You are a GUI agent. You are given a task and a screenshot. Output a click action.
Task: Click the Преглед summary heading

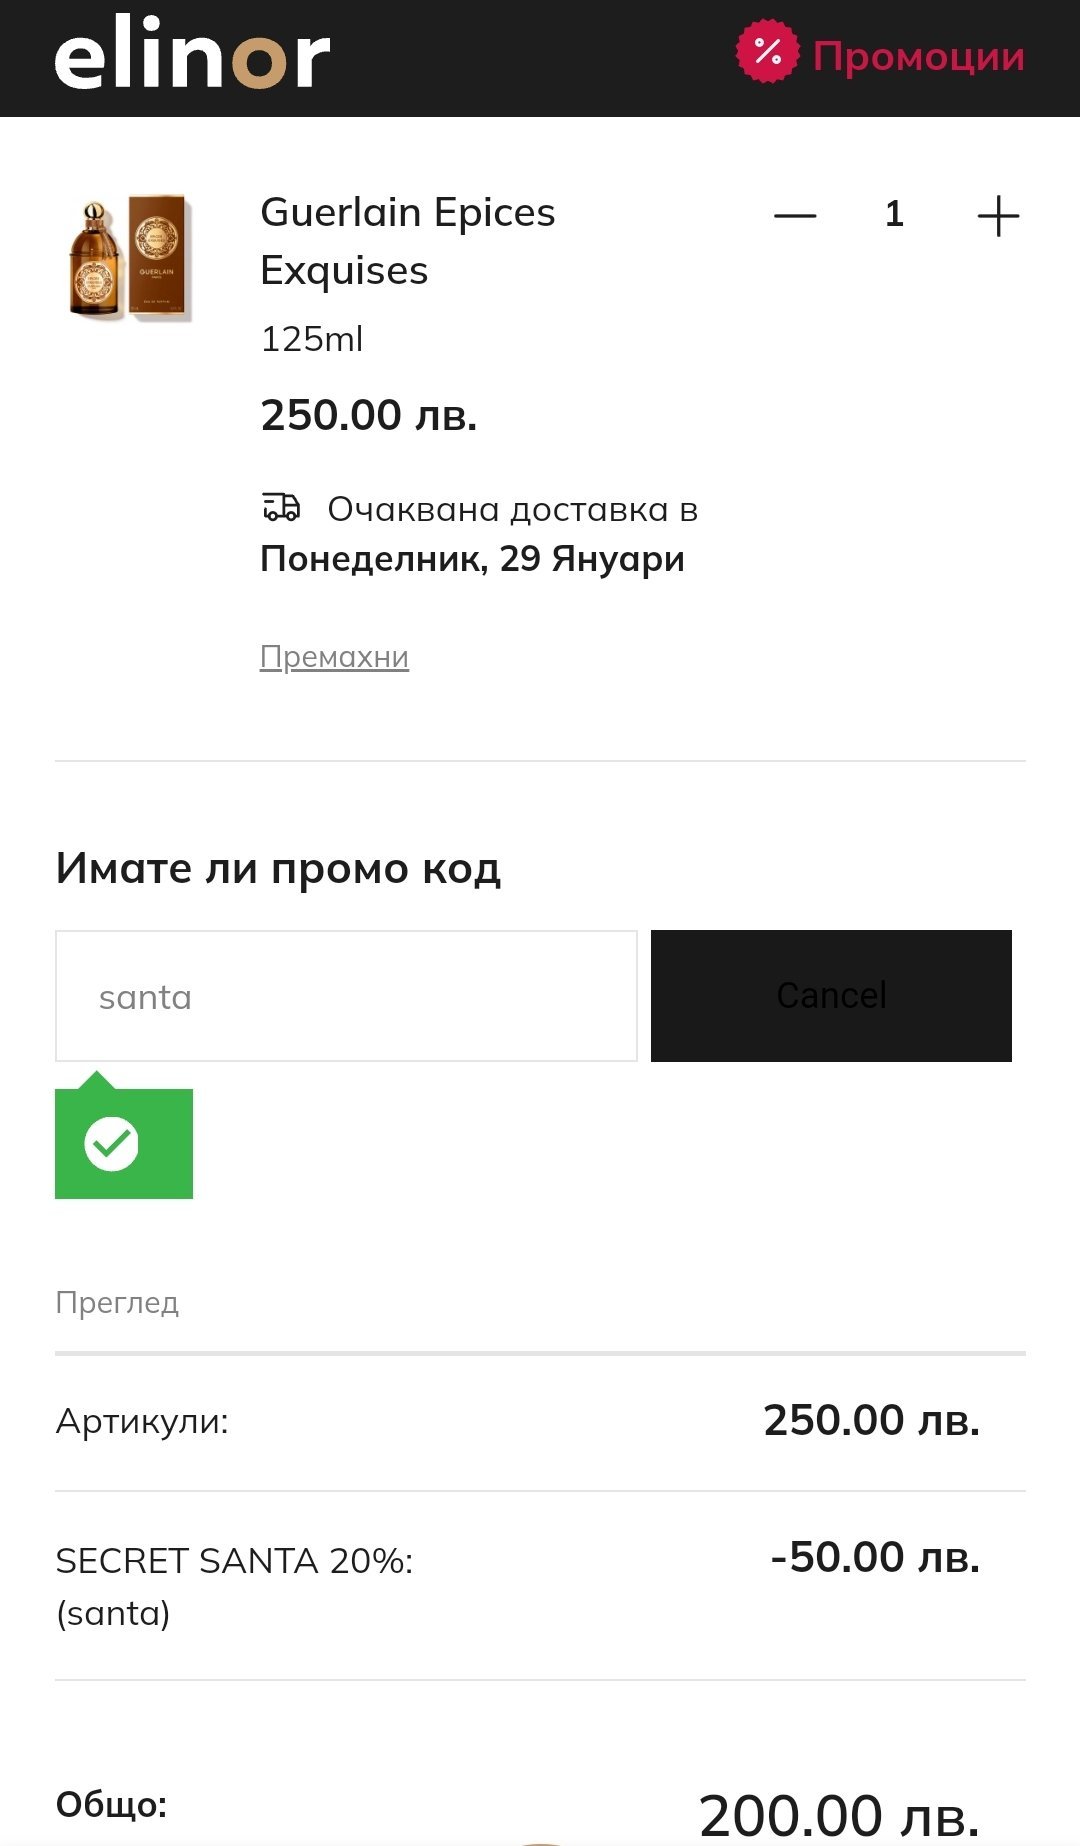117,1302
